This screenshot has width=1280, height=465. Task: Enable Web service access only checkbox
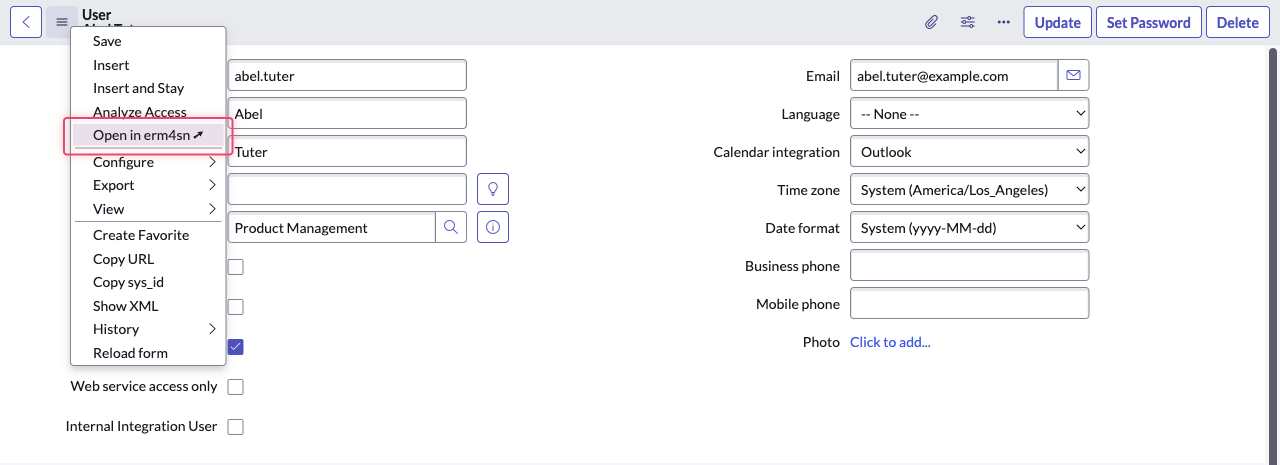tap(236, 387)
